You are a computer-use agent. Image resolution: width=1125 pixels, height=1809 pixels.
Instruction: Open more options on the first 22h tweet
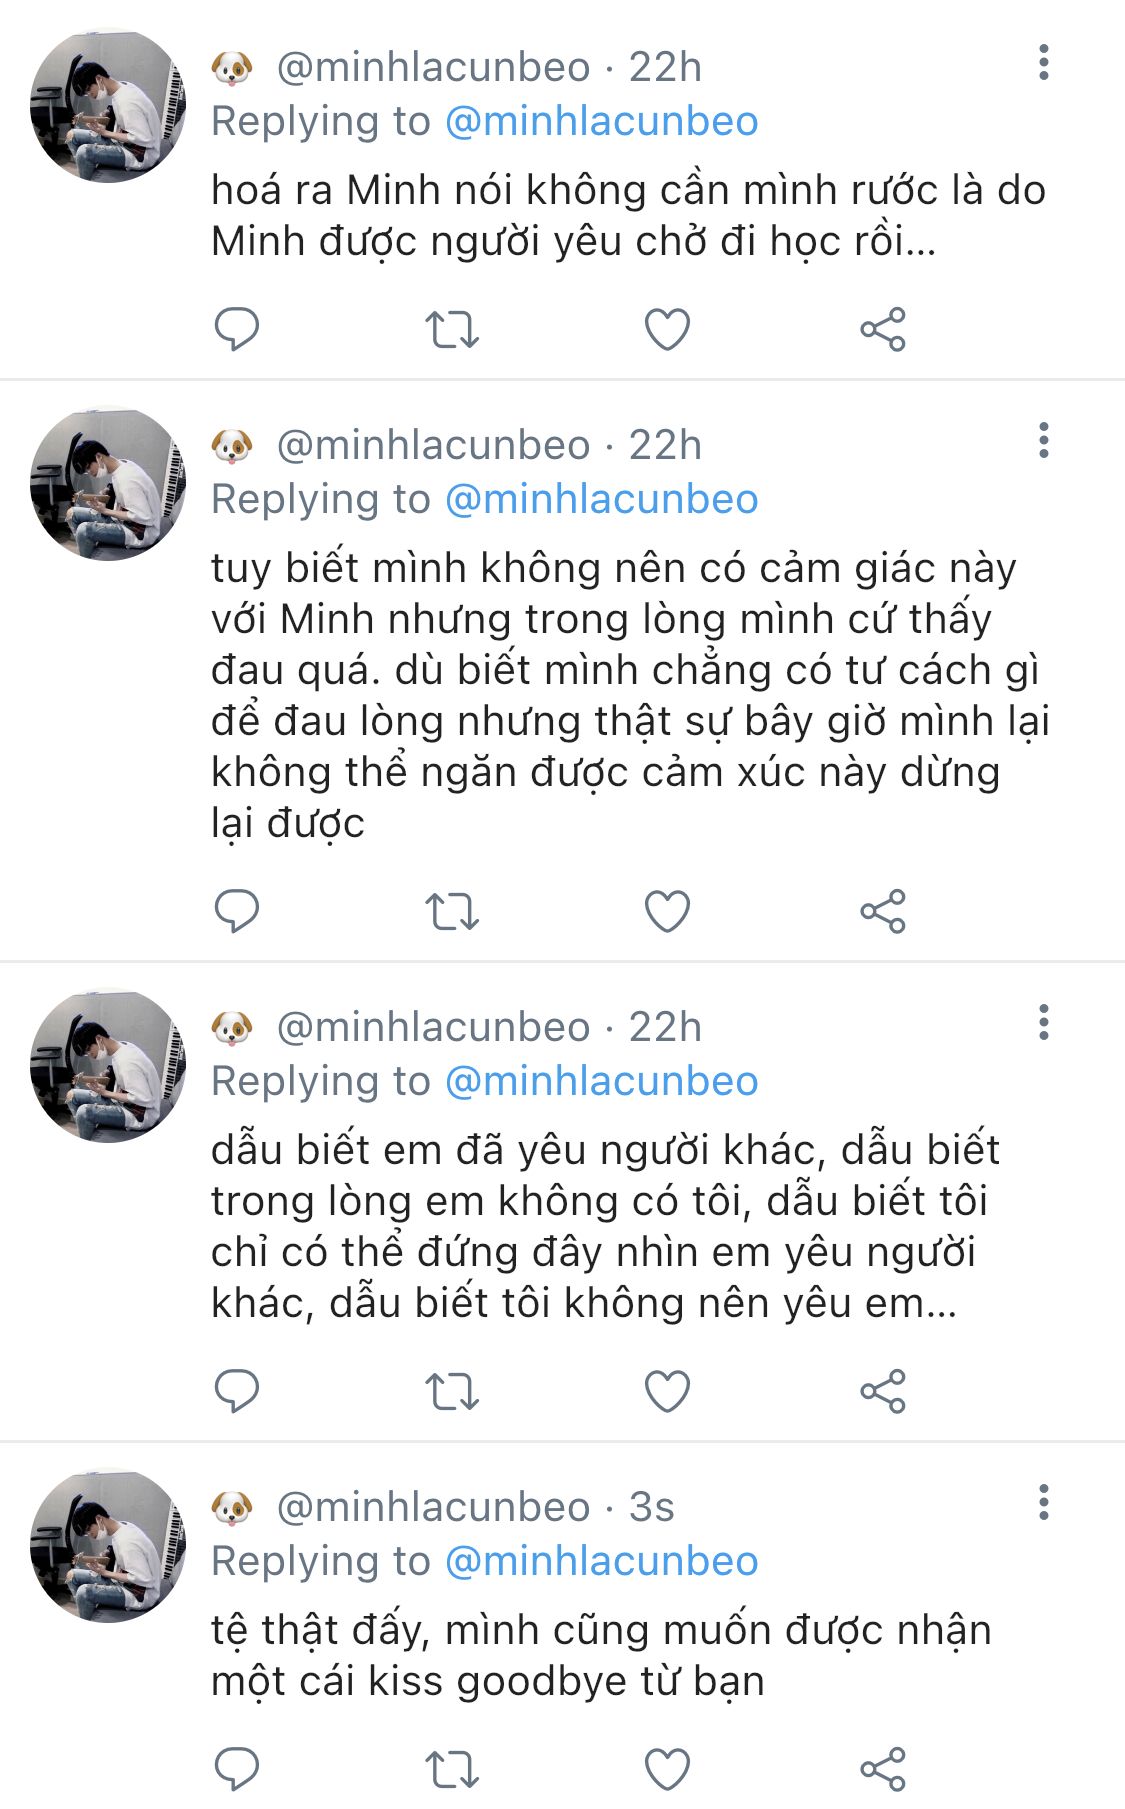click(1044, 63)
